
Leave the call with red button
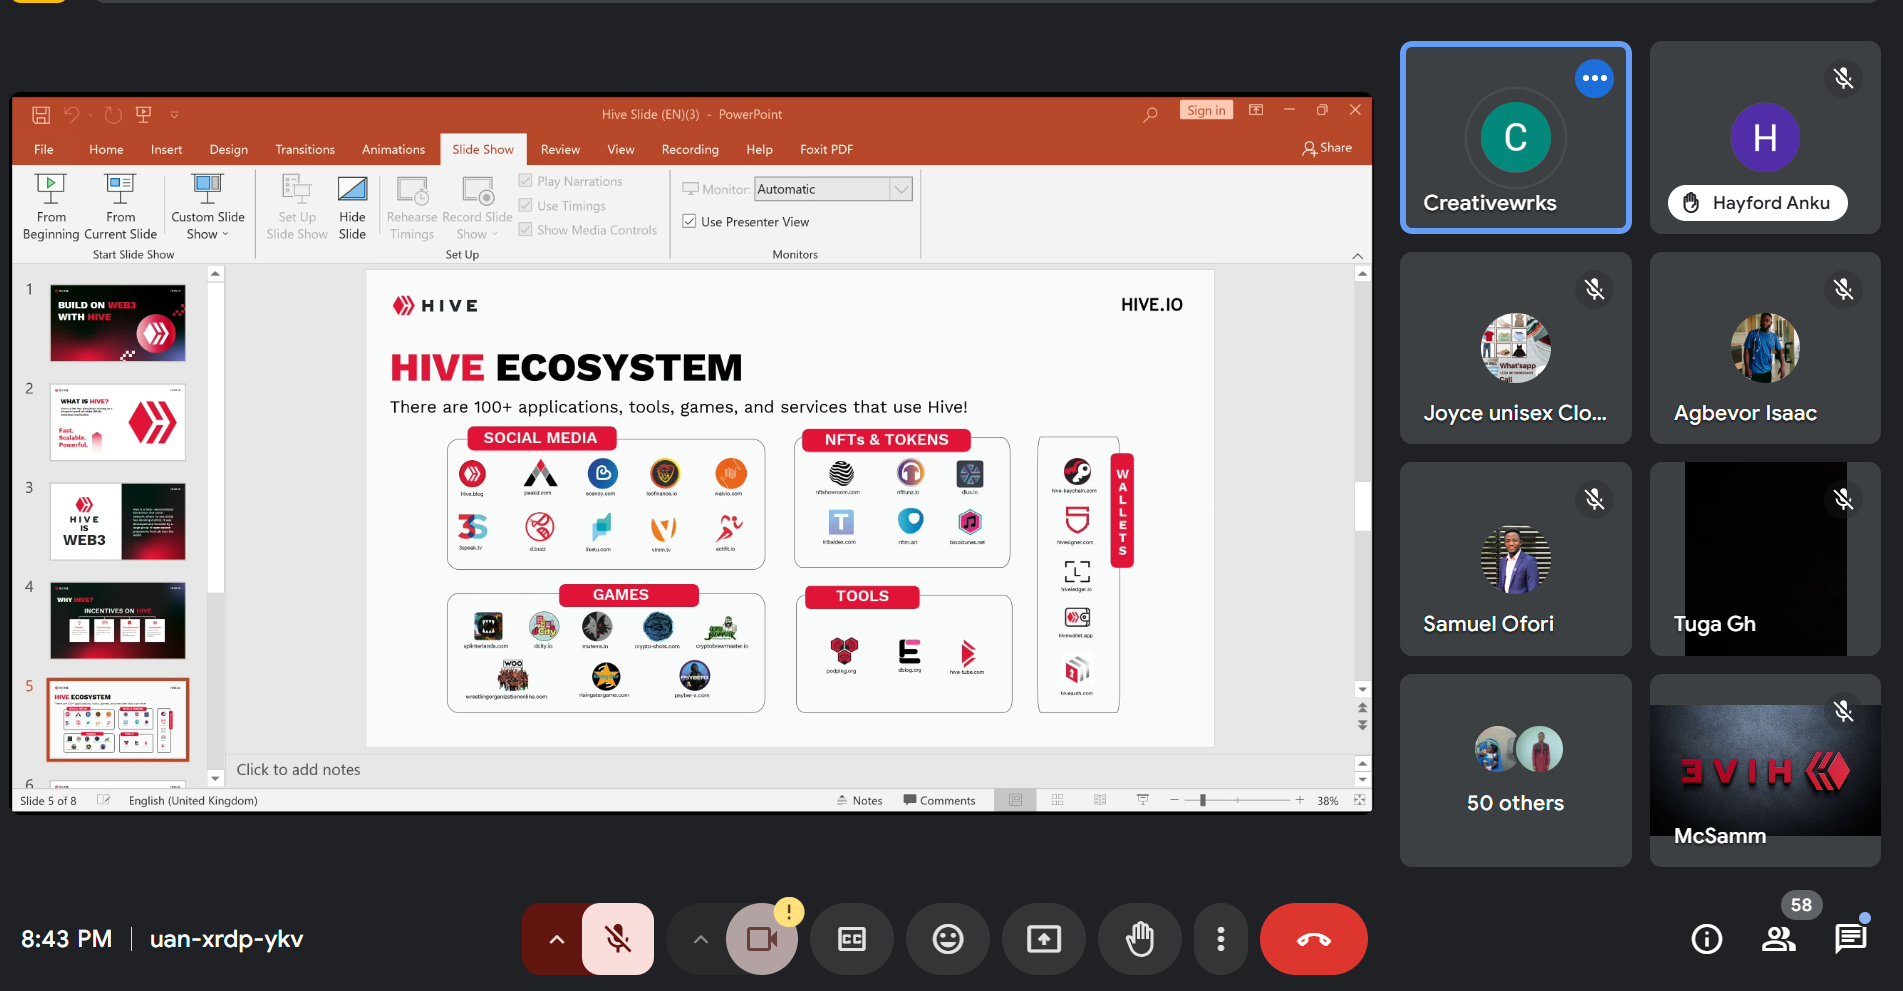(x=1314, y=939)
